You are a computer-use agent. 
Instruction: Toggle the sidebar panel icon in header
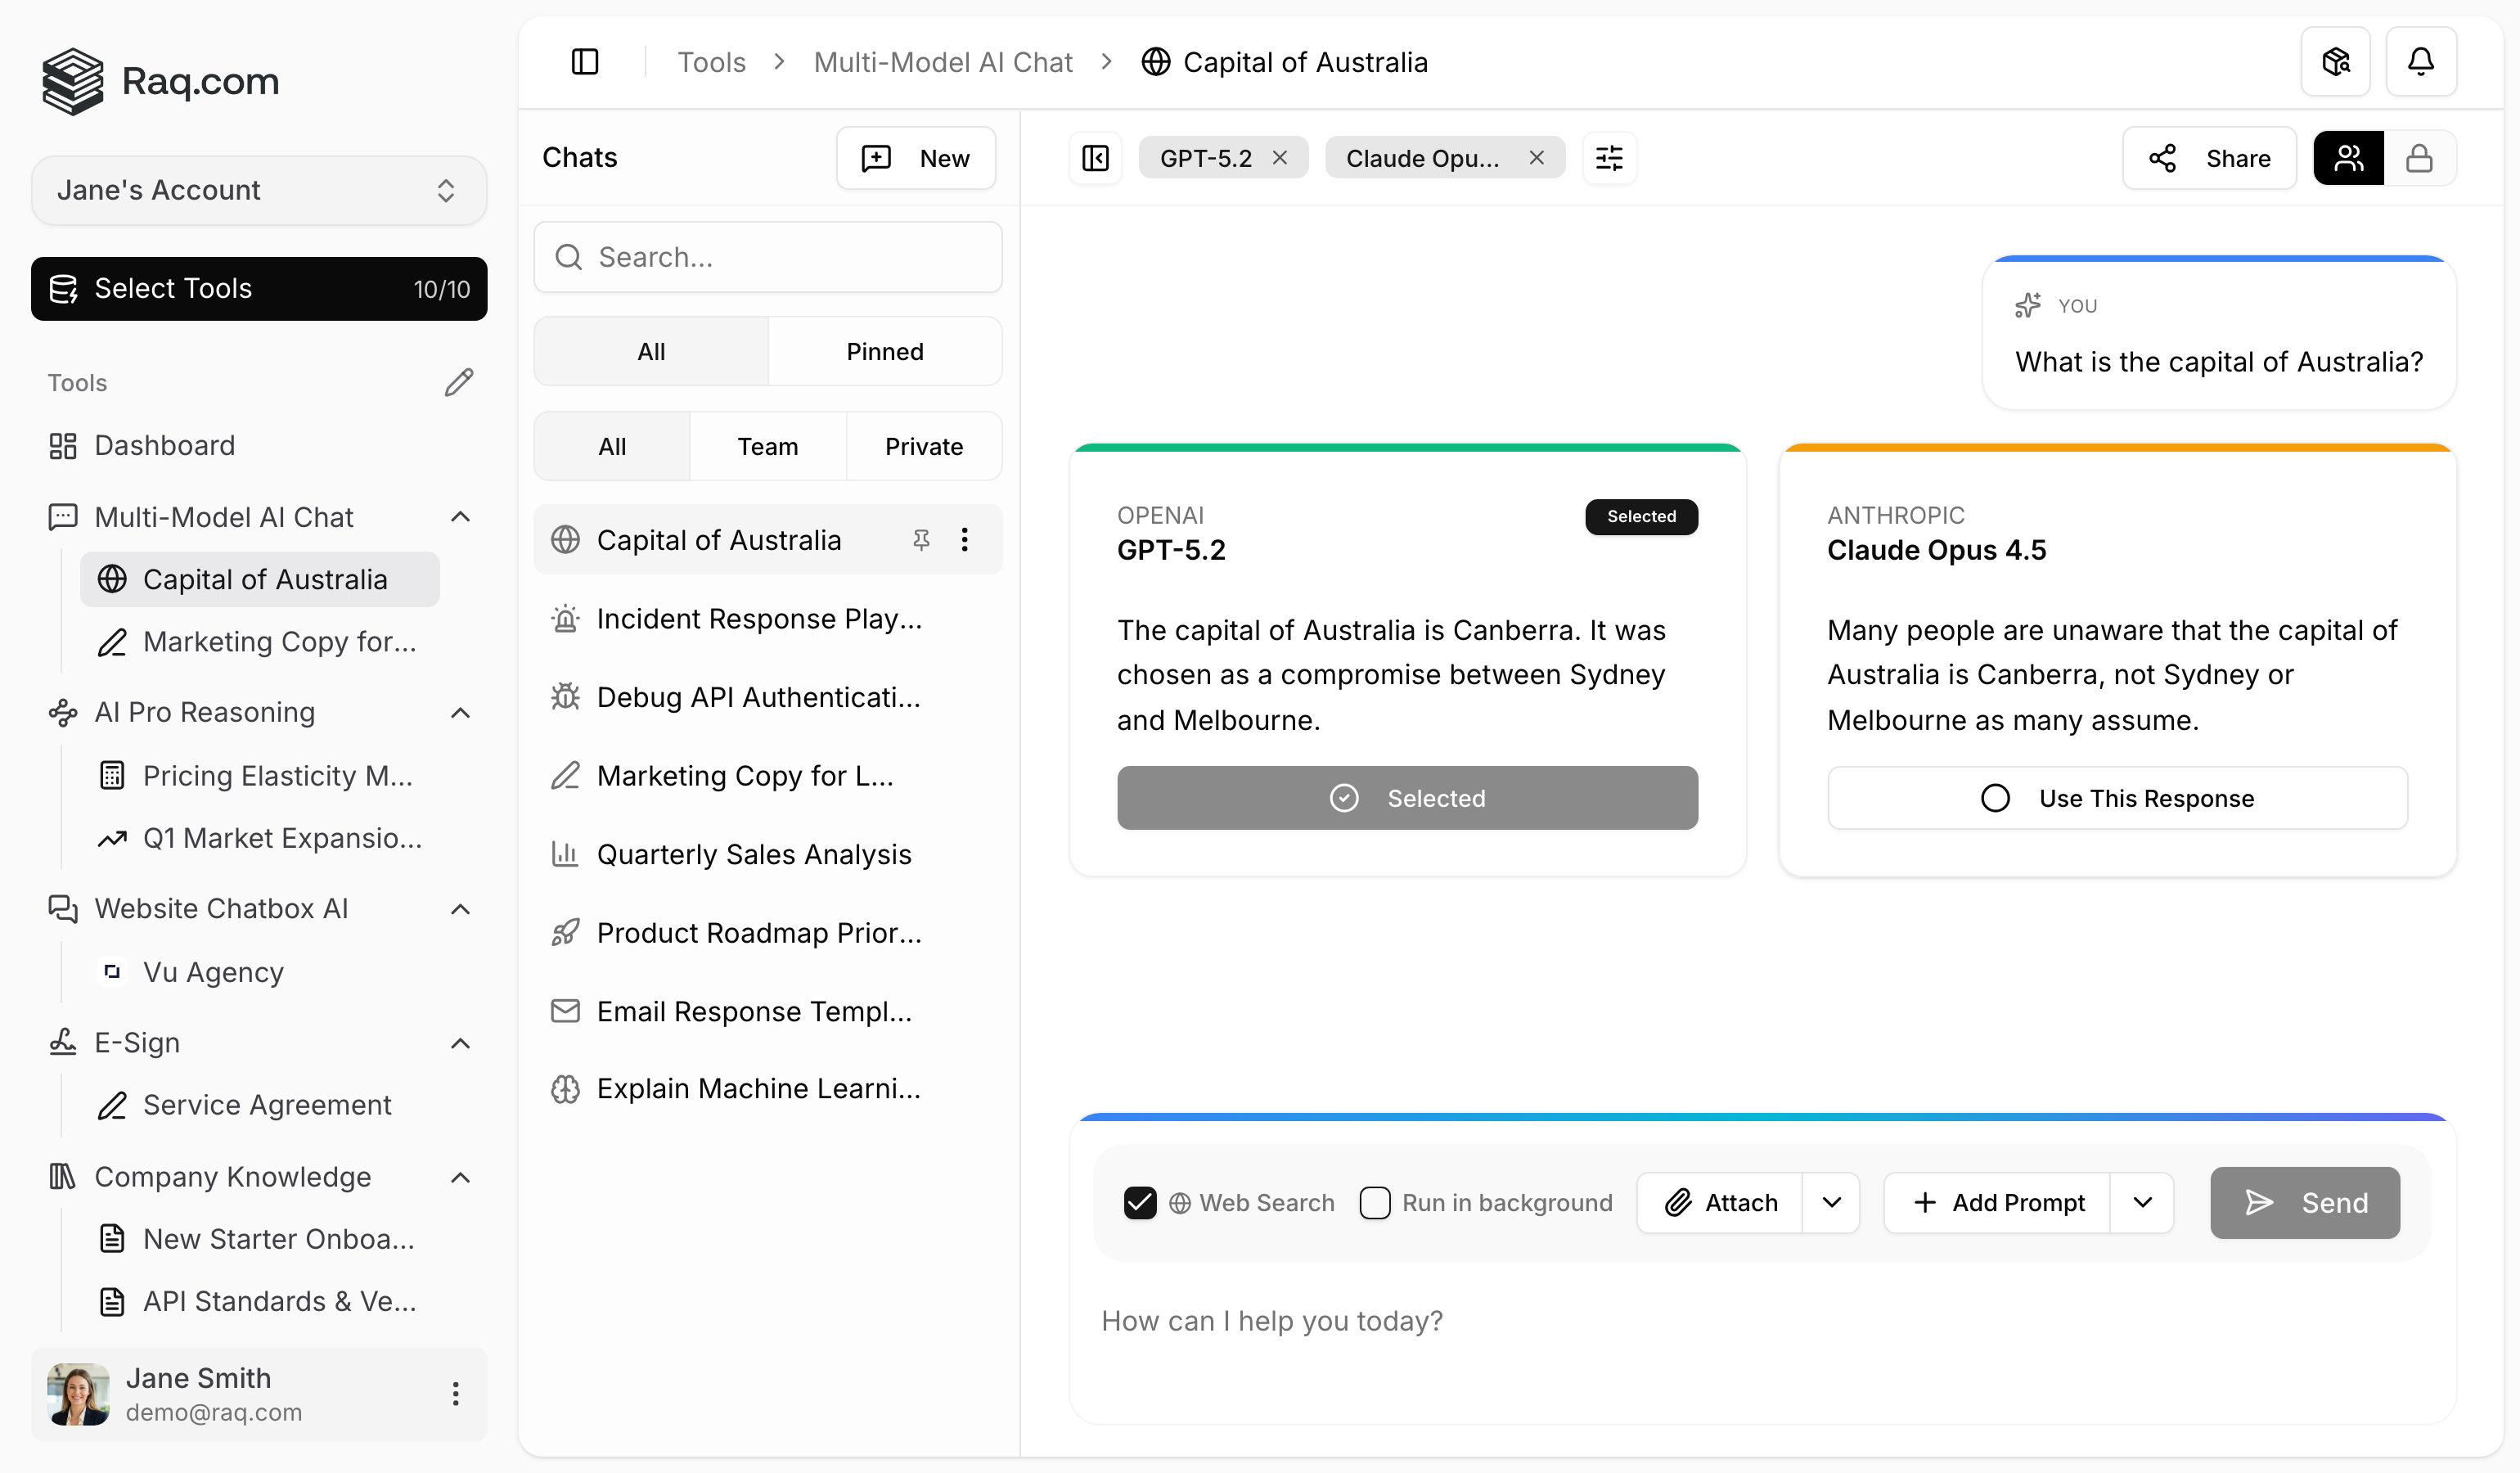(x=585, y=62)
